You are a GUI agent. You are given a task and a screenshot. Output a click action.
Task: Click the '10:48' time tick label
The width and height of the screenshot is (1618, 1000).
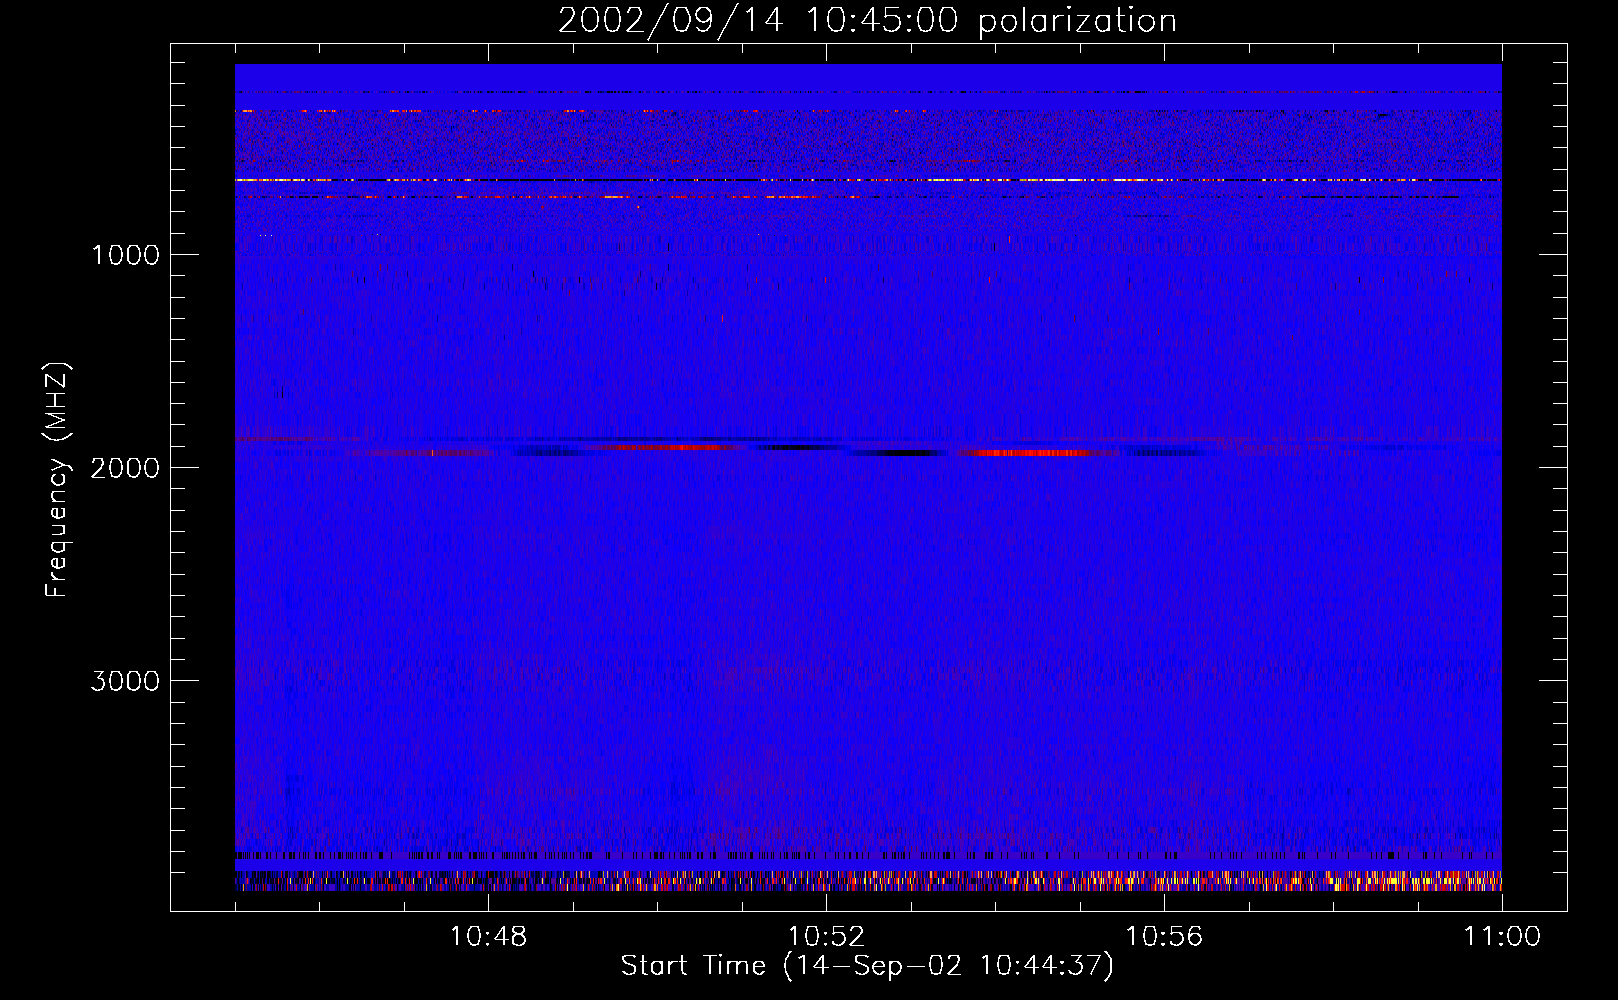tap(488, 937)
